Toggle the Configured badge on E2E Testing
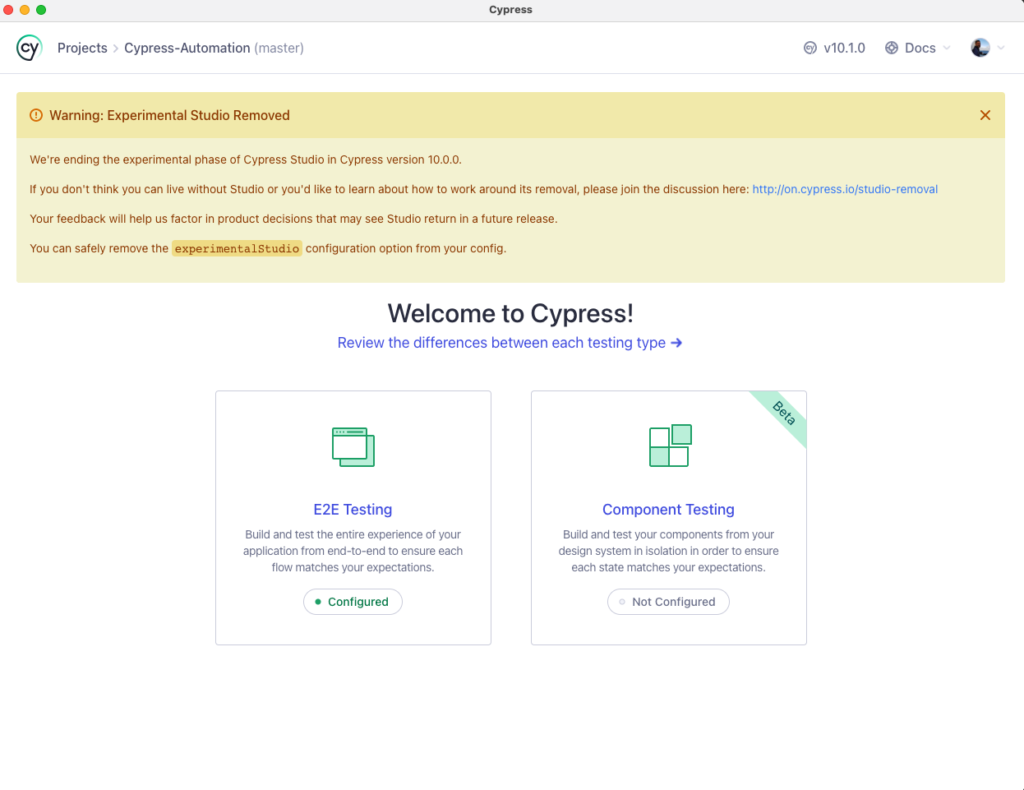The image size is (1024, 790). click(352, 602)
